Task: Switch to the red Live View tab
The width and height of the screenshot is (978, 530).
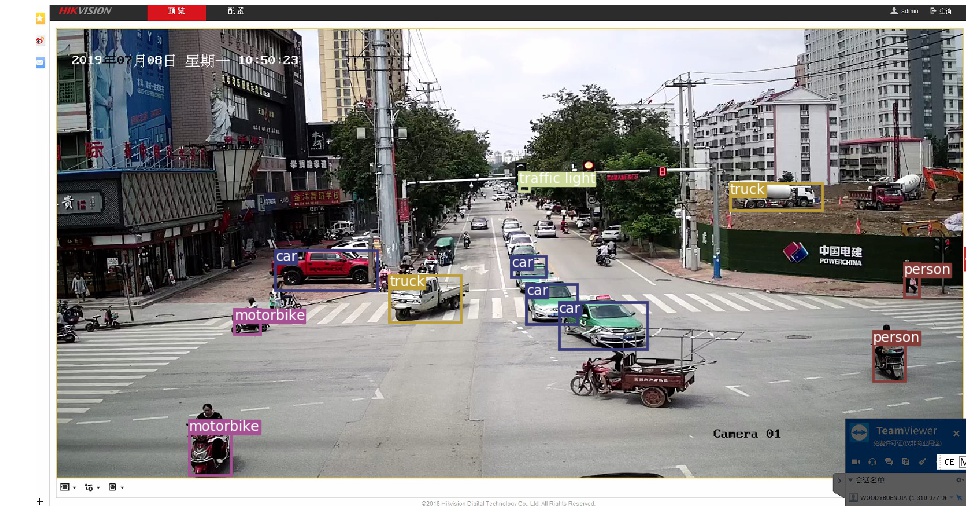Action: coord(176,11)
